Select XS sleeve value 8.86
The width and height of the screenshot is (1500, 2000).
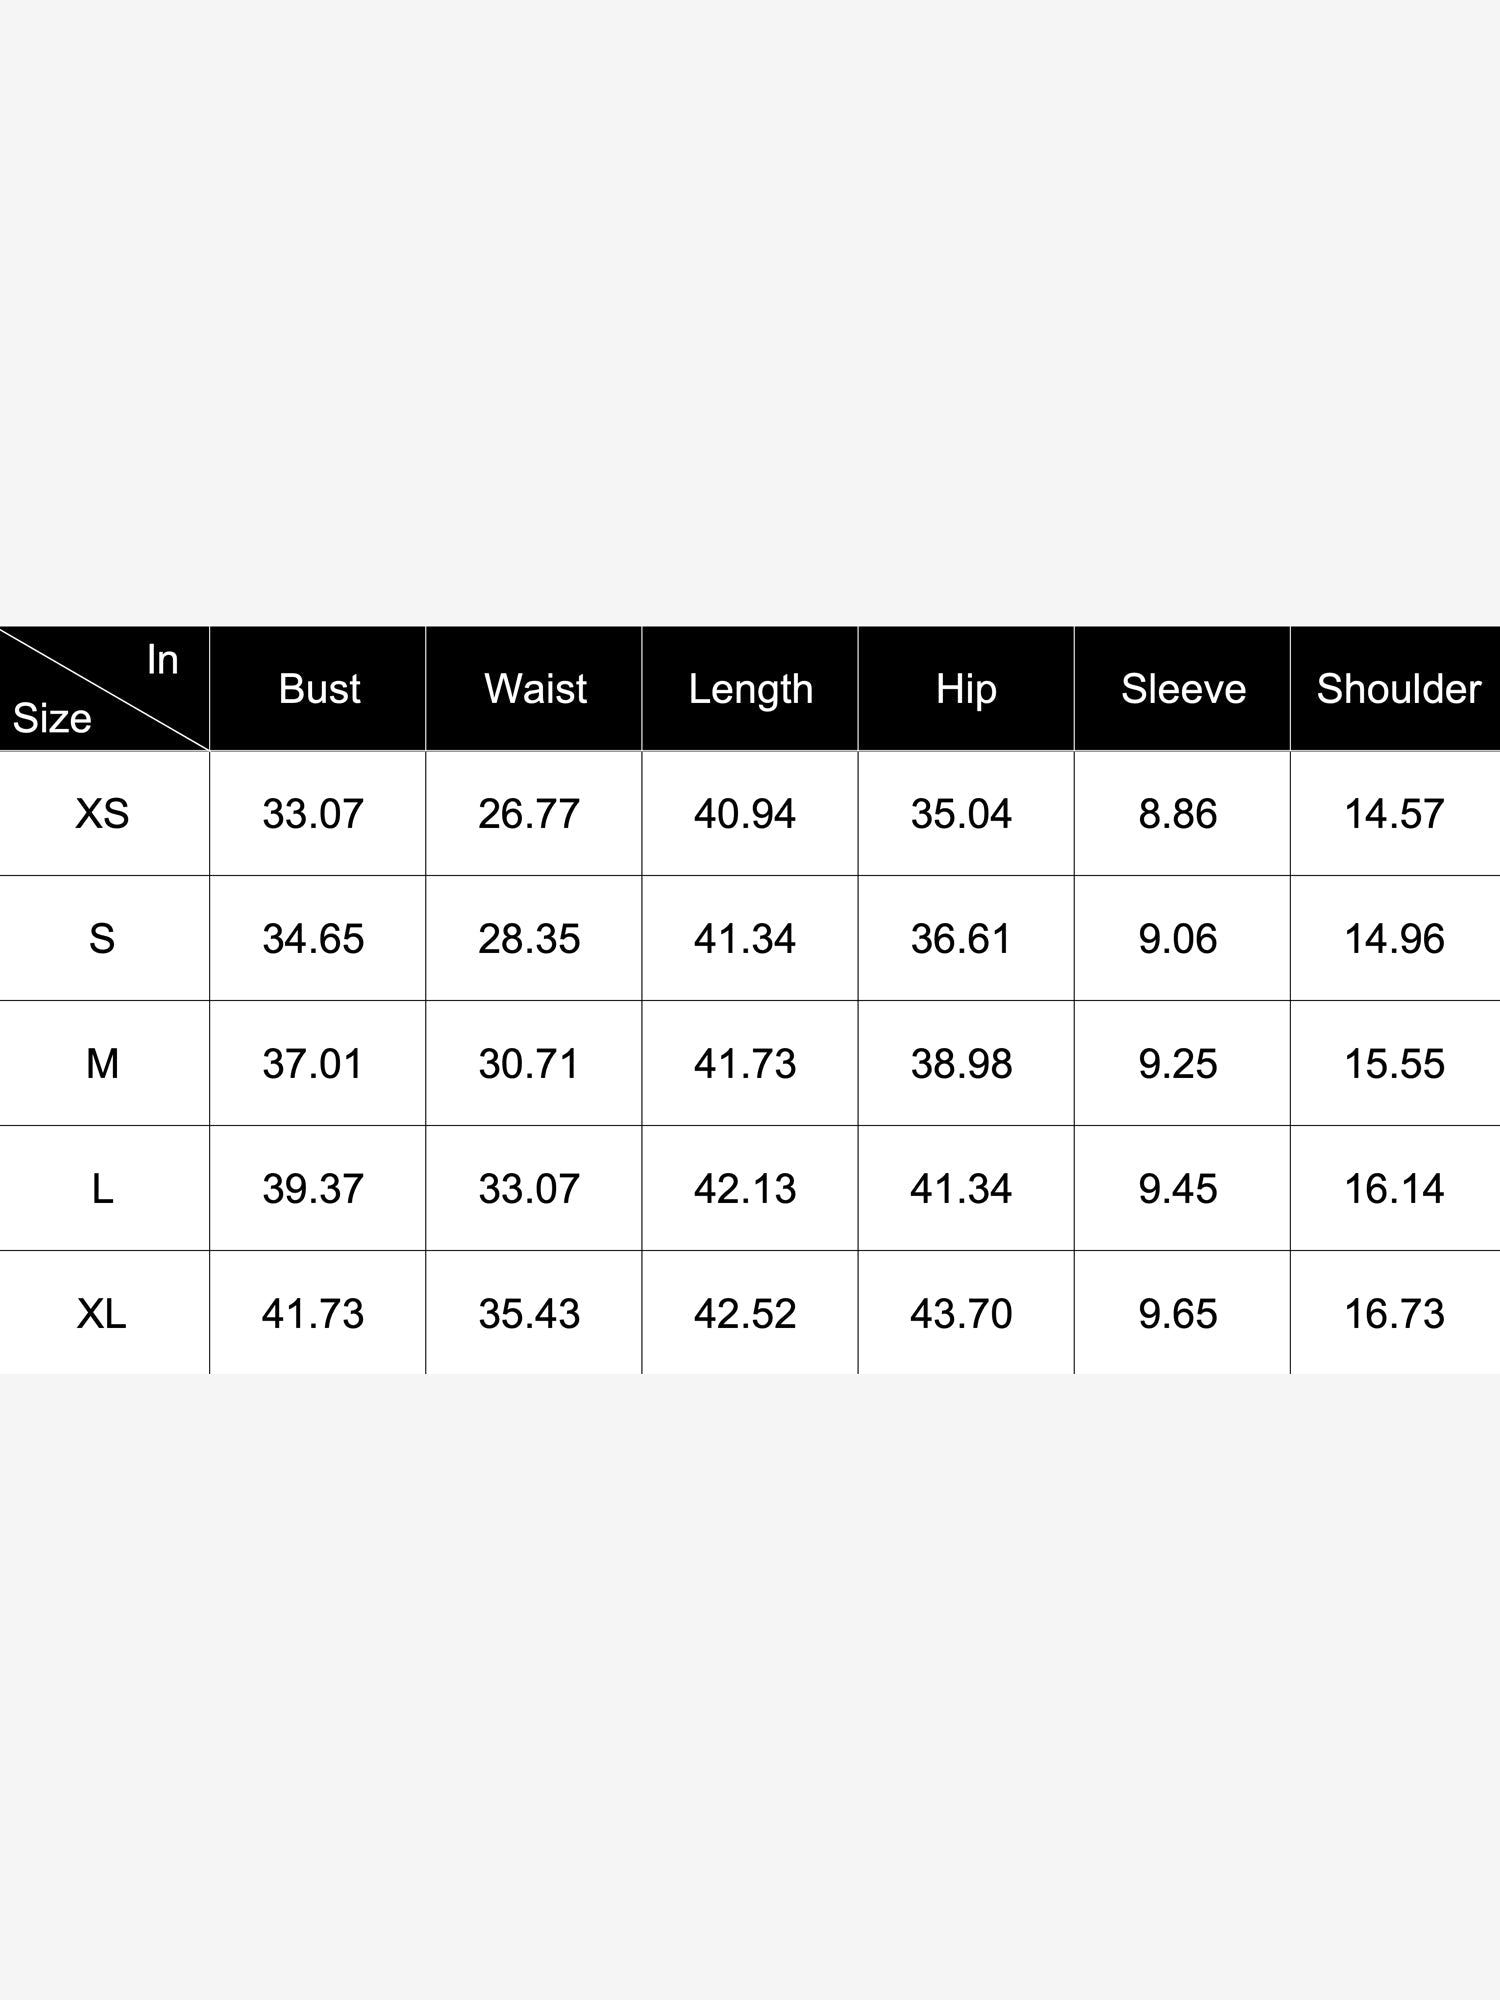[1178, 814]
